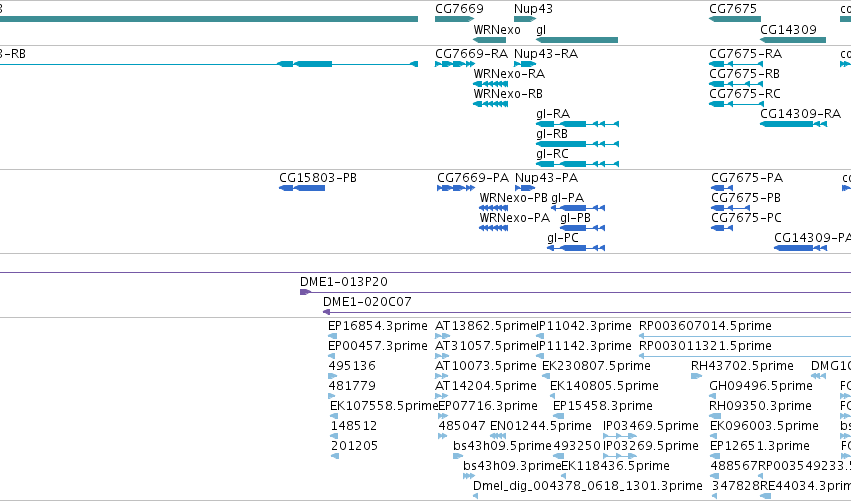Image resolution: width=851 pixels, height=501 pixels.
Task: Select EST bs43h09.3prime
Action: (511, 466)
